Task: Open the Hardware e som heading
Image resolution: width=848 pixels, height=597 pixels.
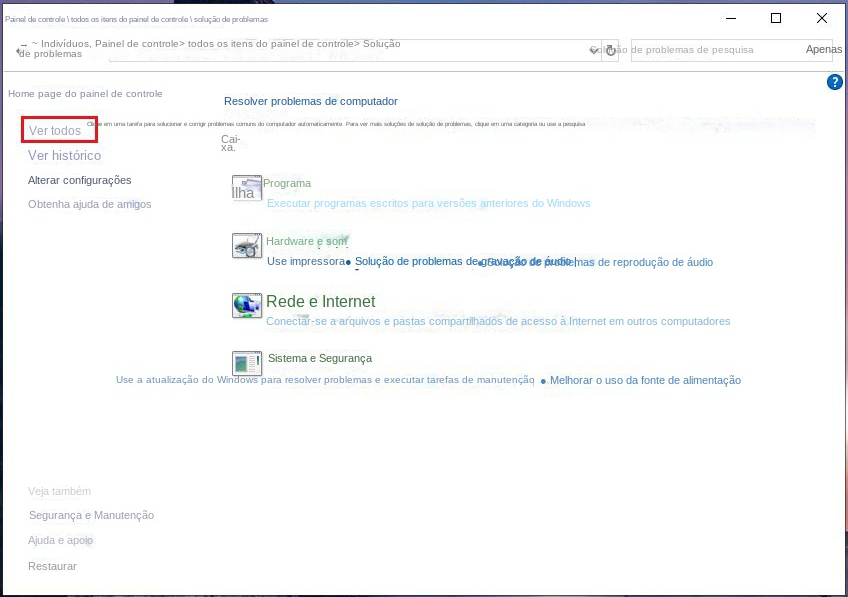Action: pos(307,241)
